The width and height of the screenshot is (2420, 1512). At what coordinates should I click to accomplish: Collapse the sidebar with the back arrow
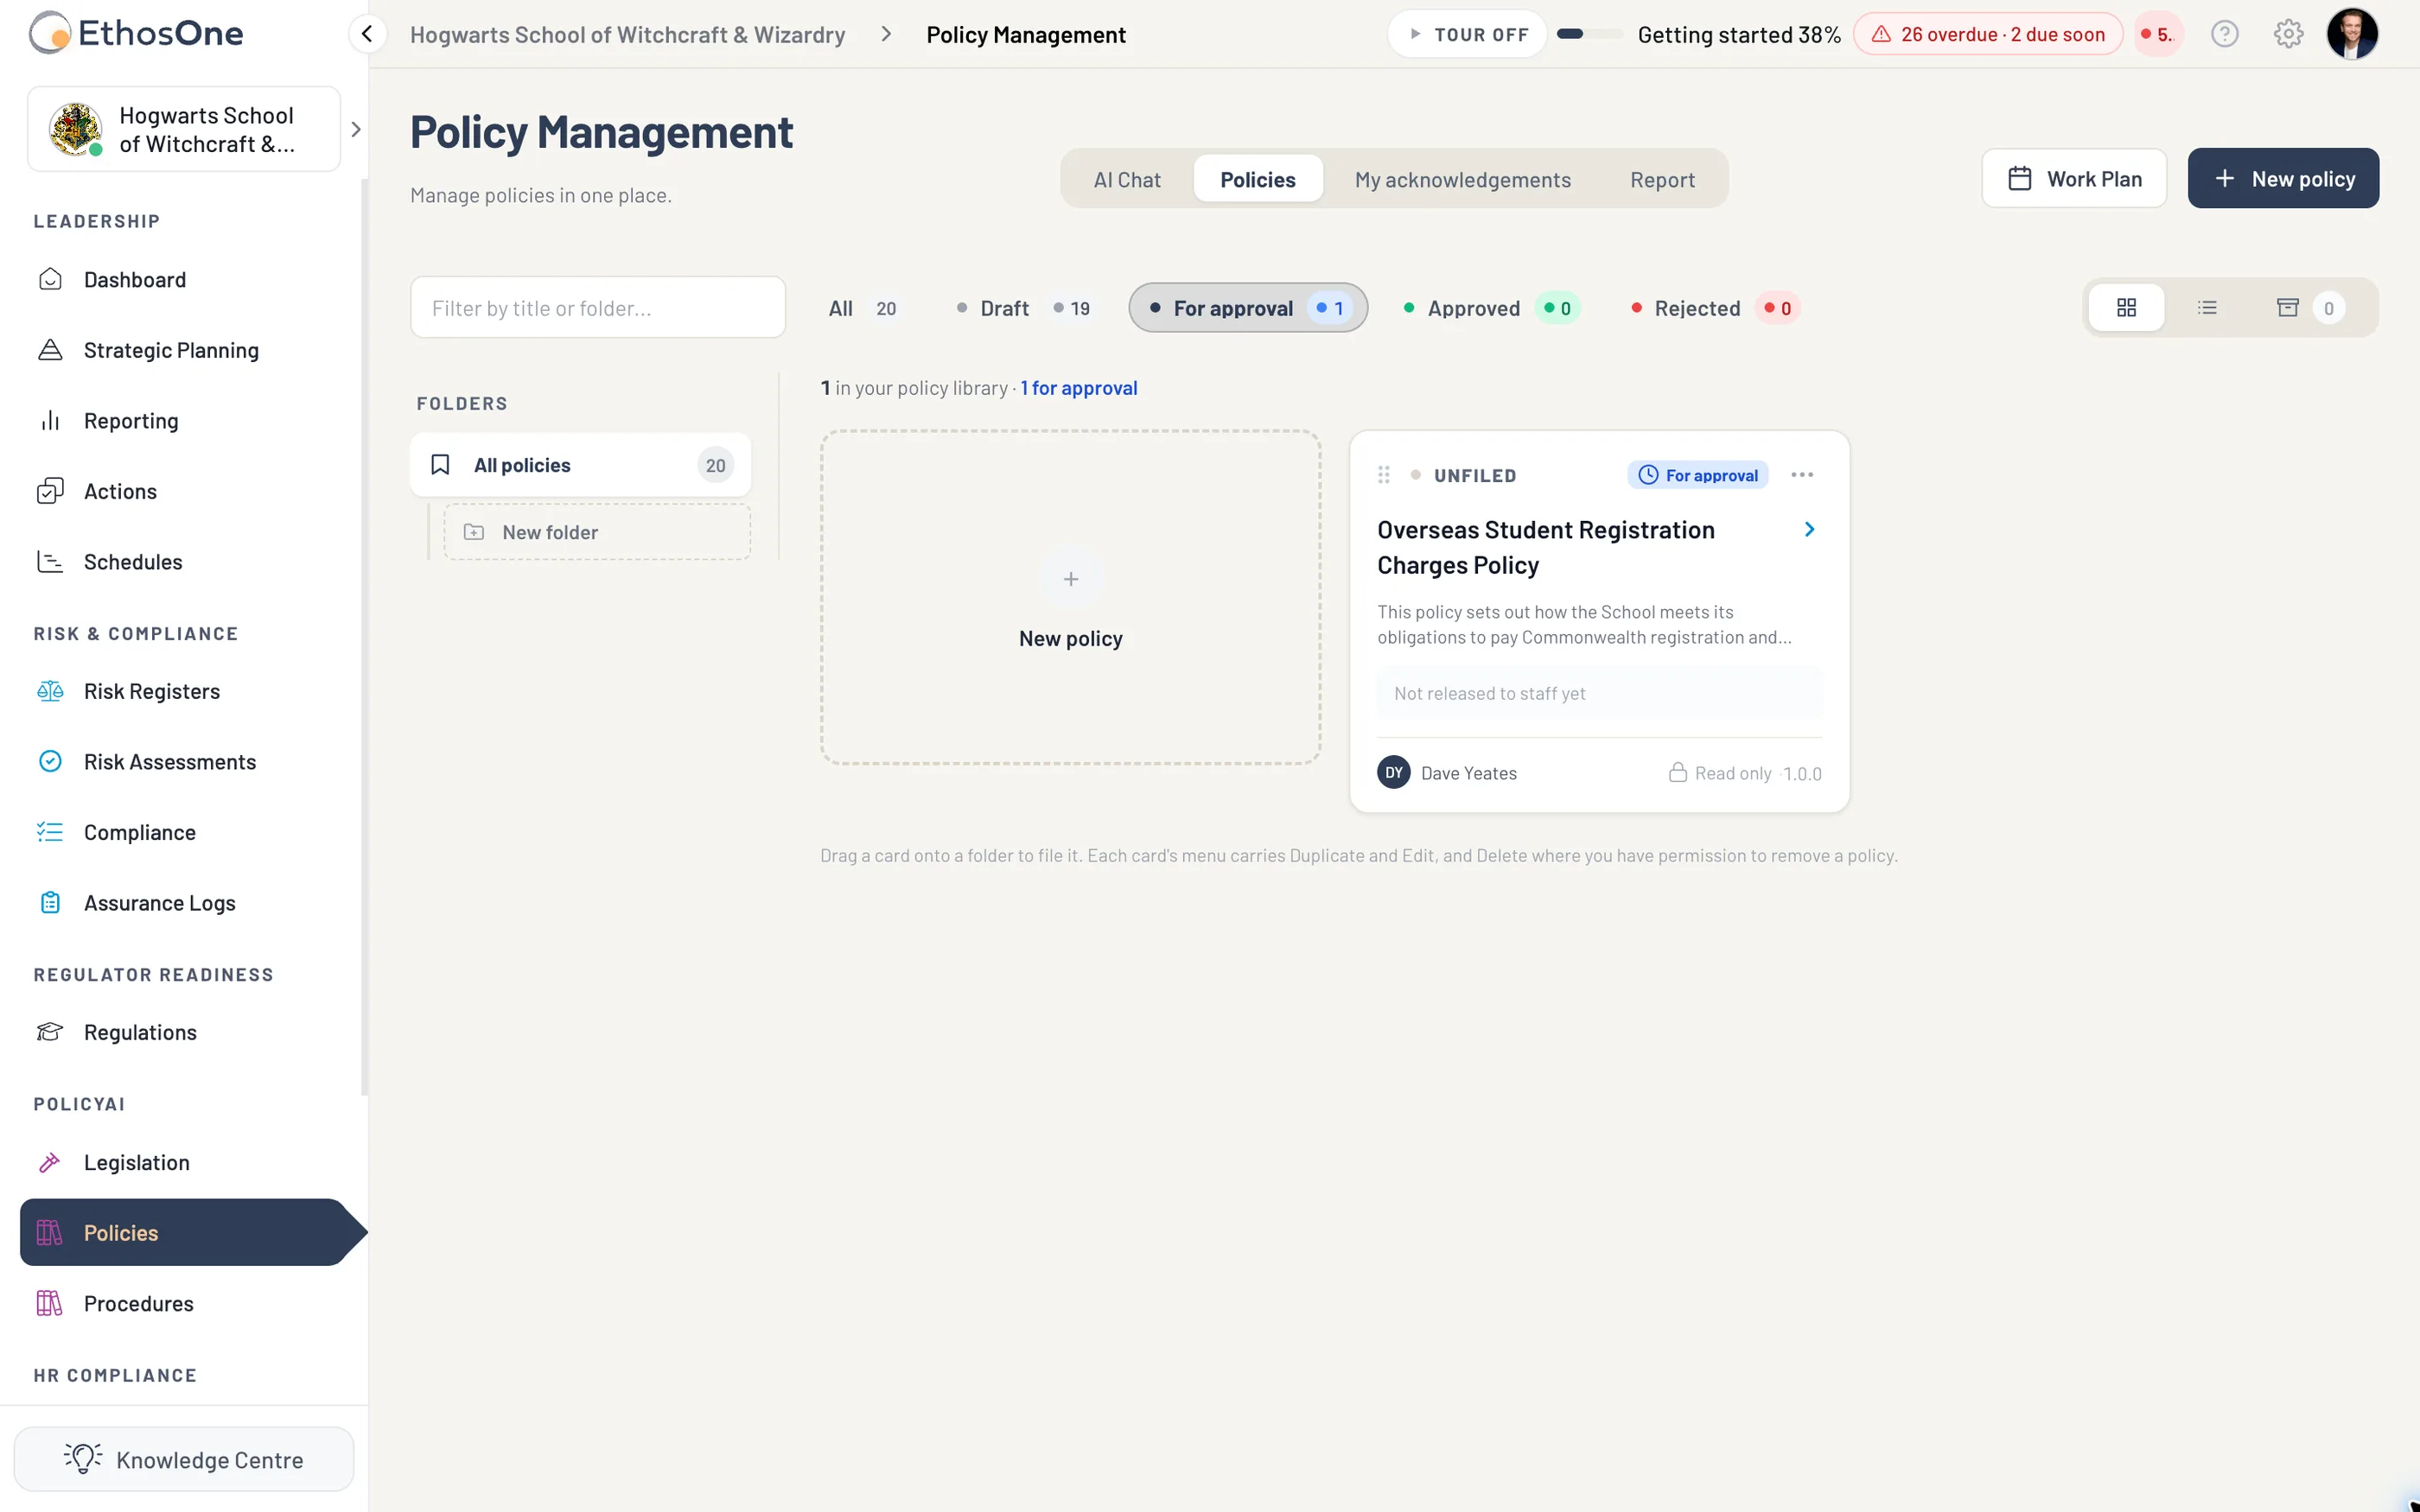pos(367,34)
